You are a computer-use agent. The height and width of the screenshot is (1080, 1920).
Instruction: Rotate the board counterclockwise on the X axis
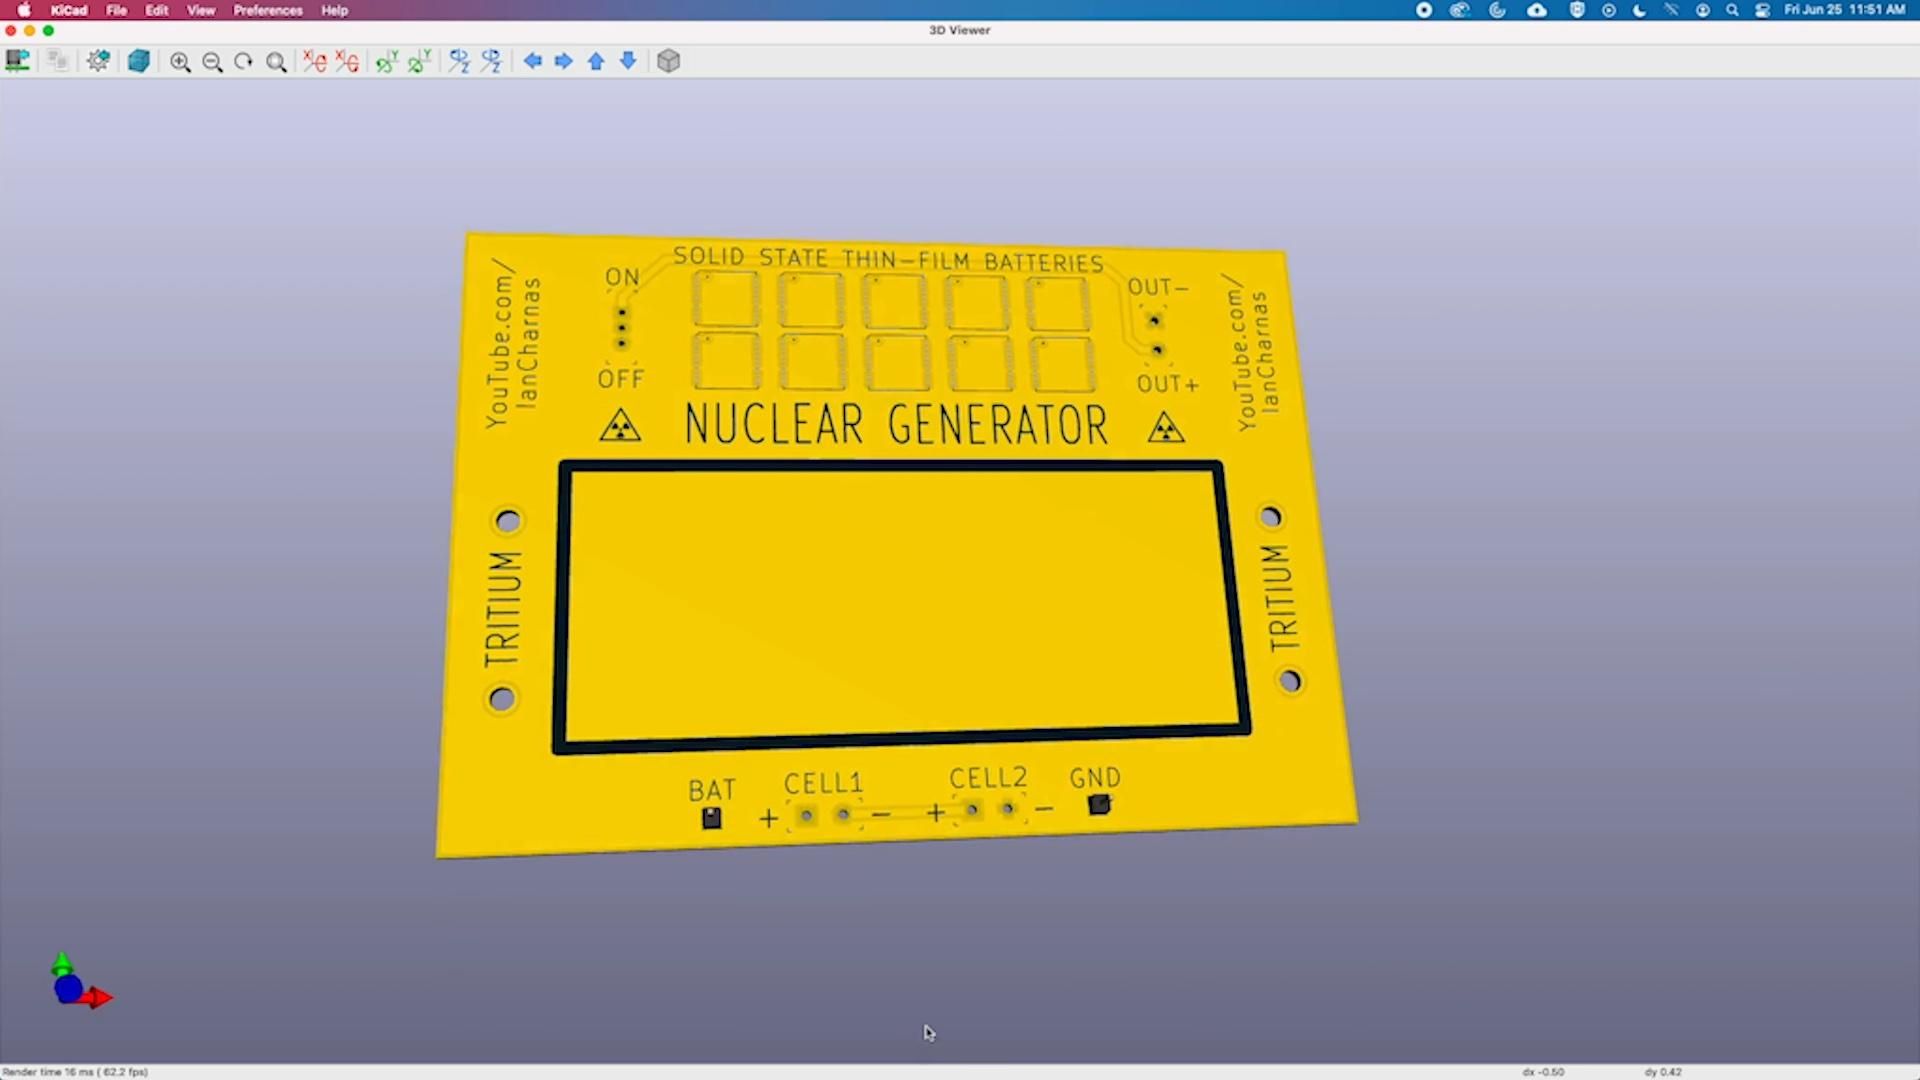tap(346, 61)
